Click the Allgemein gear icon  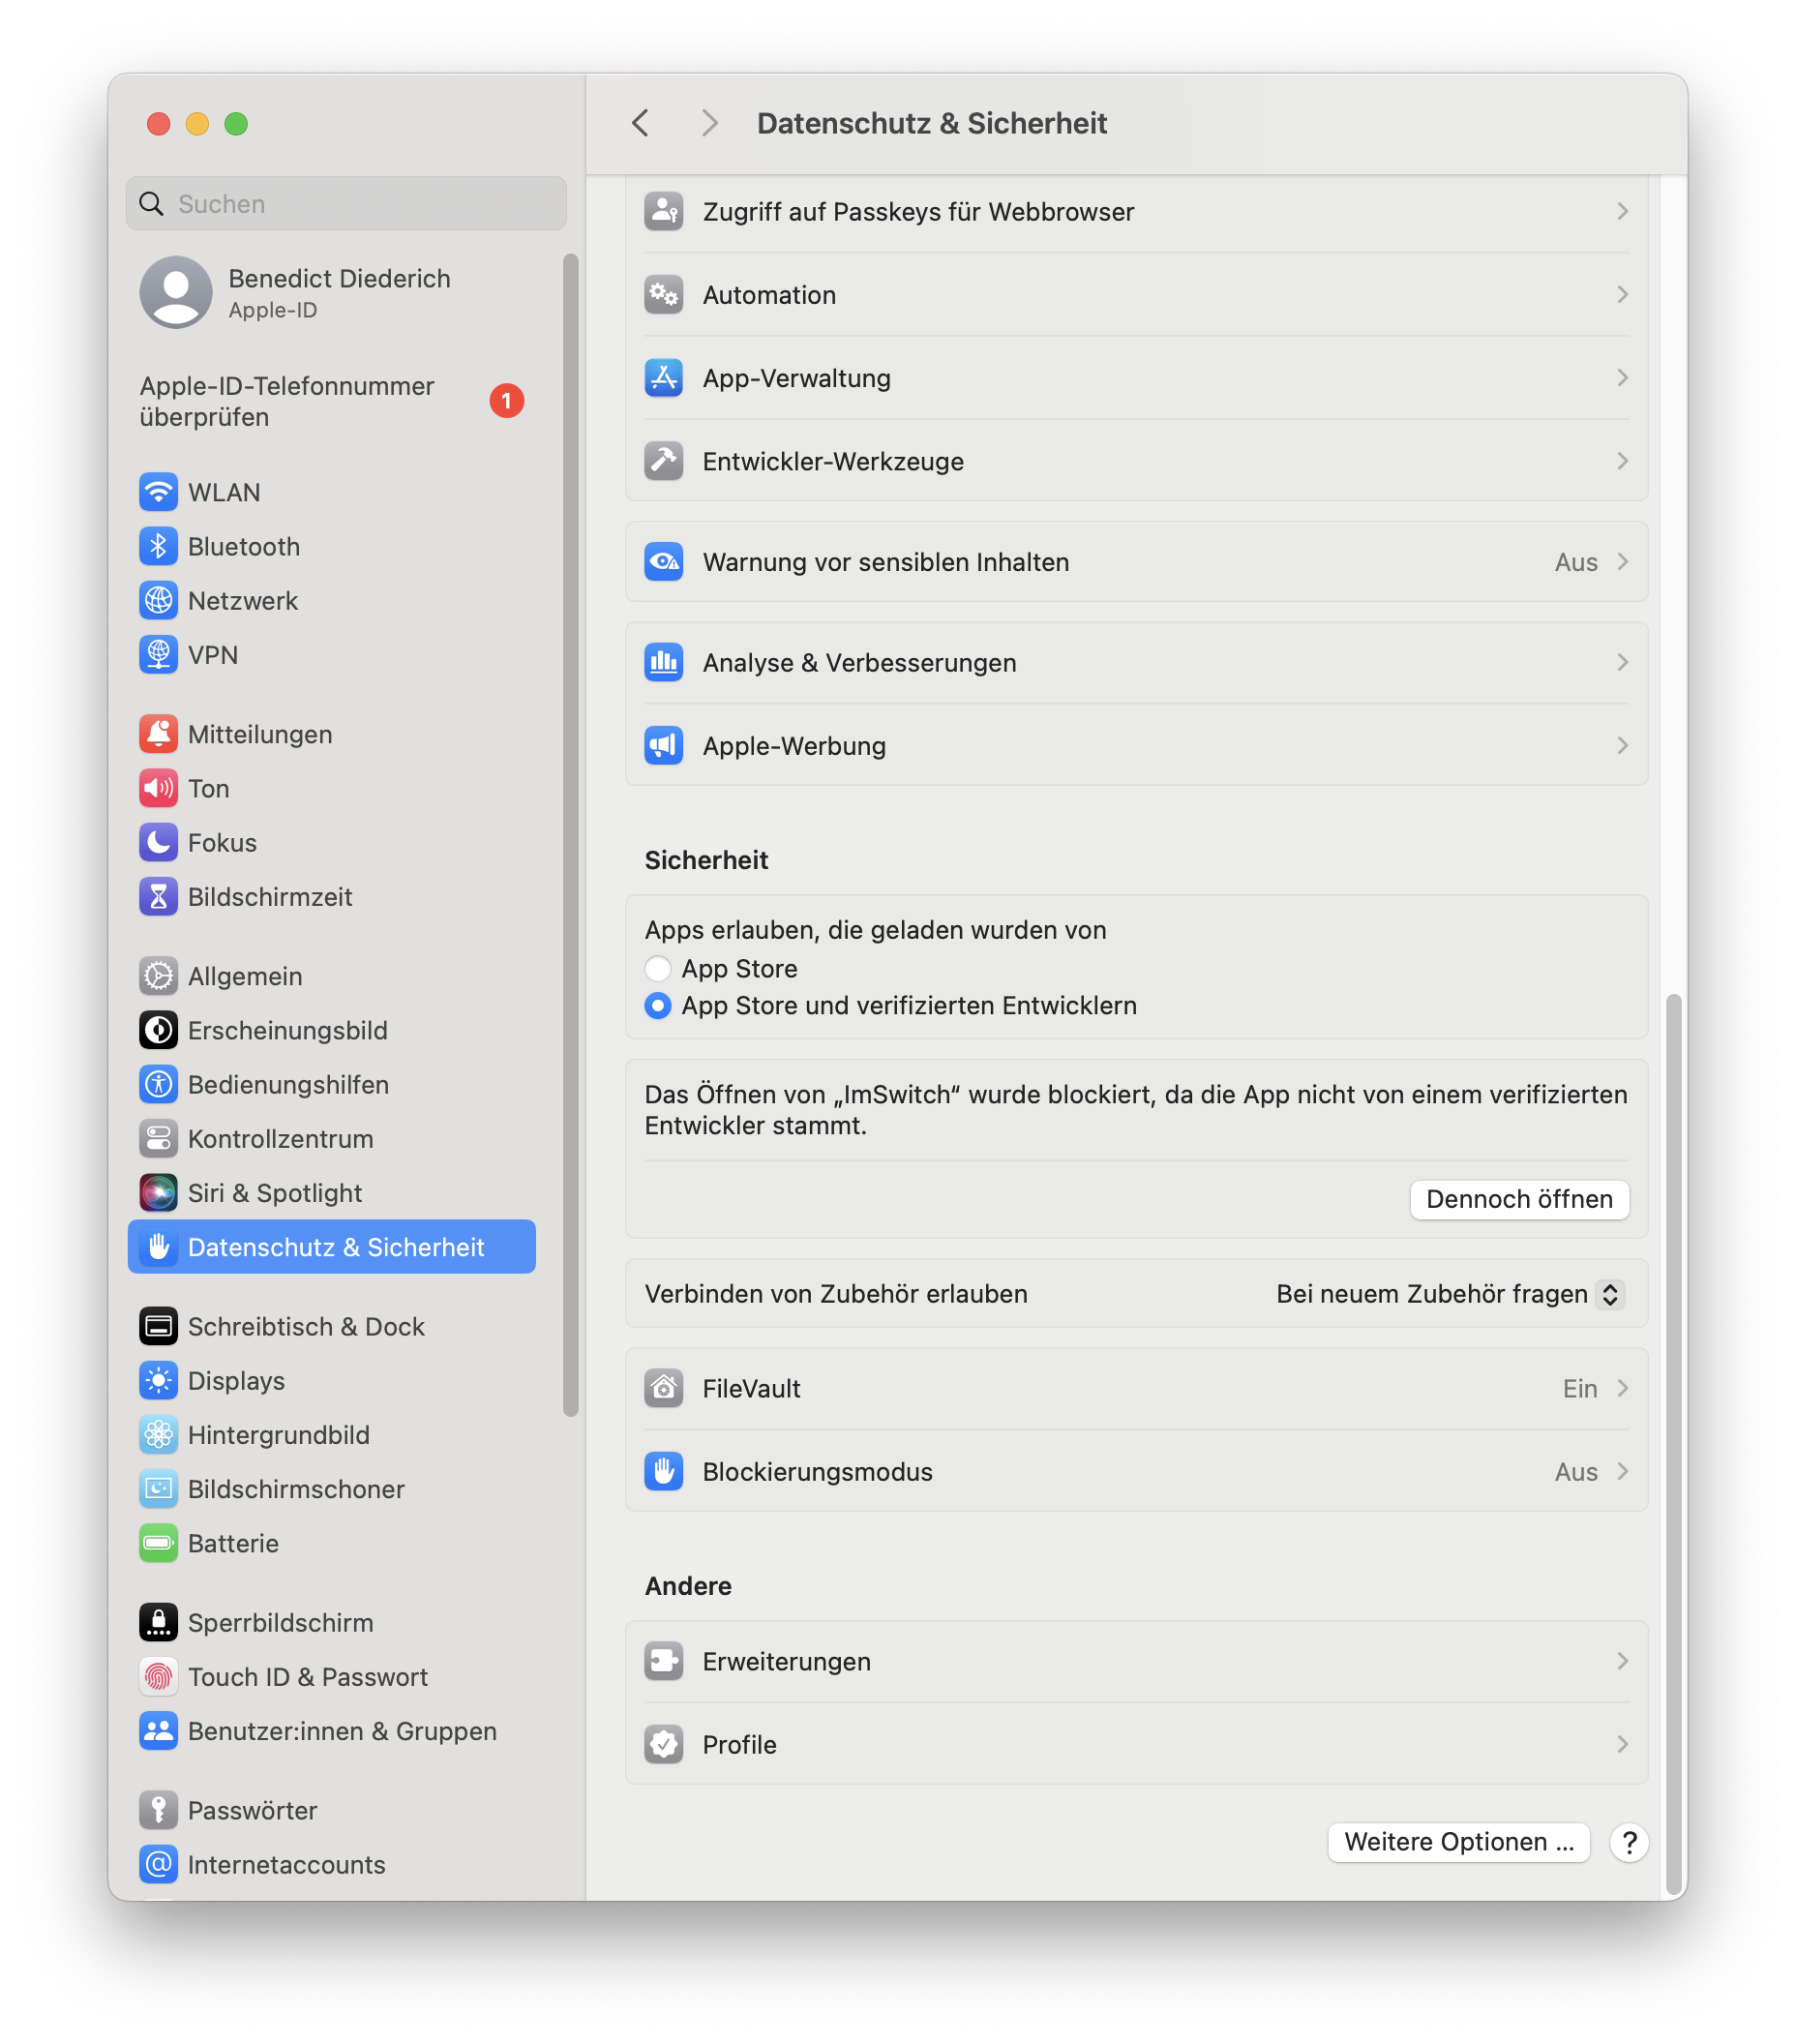coord(158,977)
